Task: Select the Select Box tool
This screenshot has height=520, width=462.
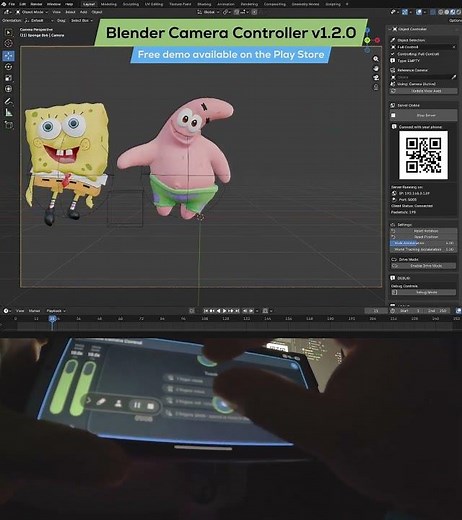Action: click(9, 32)
